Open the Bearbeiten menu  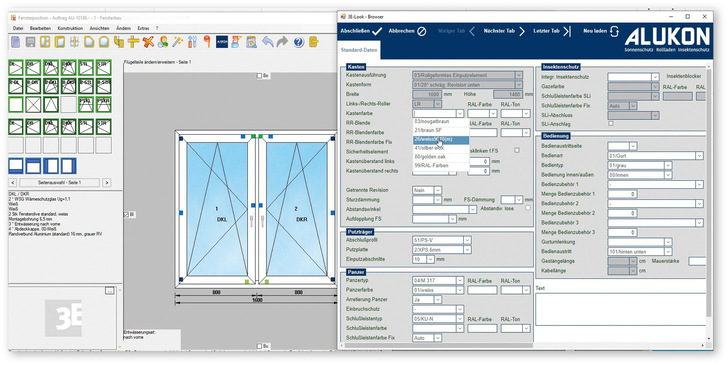click(40, 28)
